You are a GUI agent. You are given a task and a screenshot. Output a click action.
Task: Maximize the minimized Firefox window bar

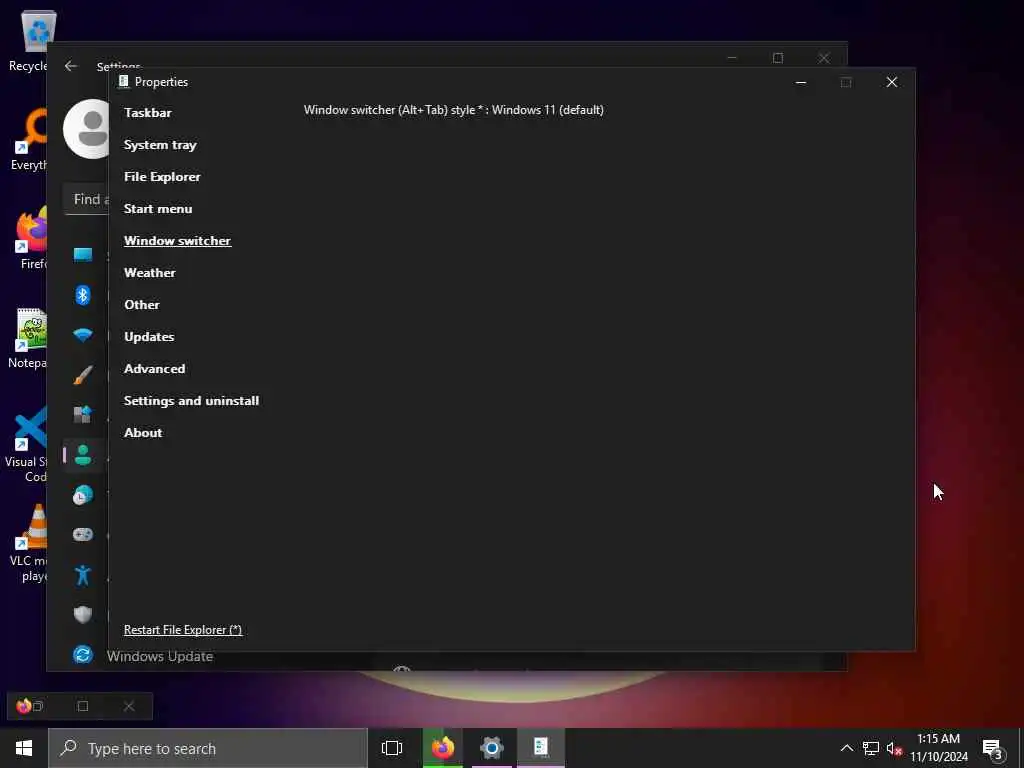83,706
